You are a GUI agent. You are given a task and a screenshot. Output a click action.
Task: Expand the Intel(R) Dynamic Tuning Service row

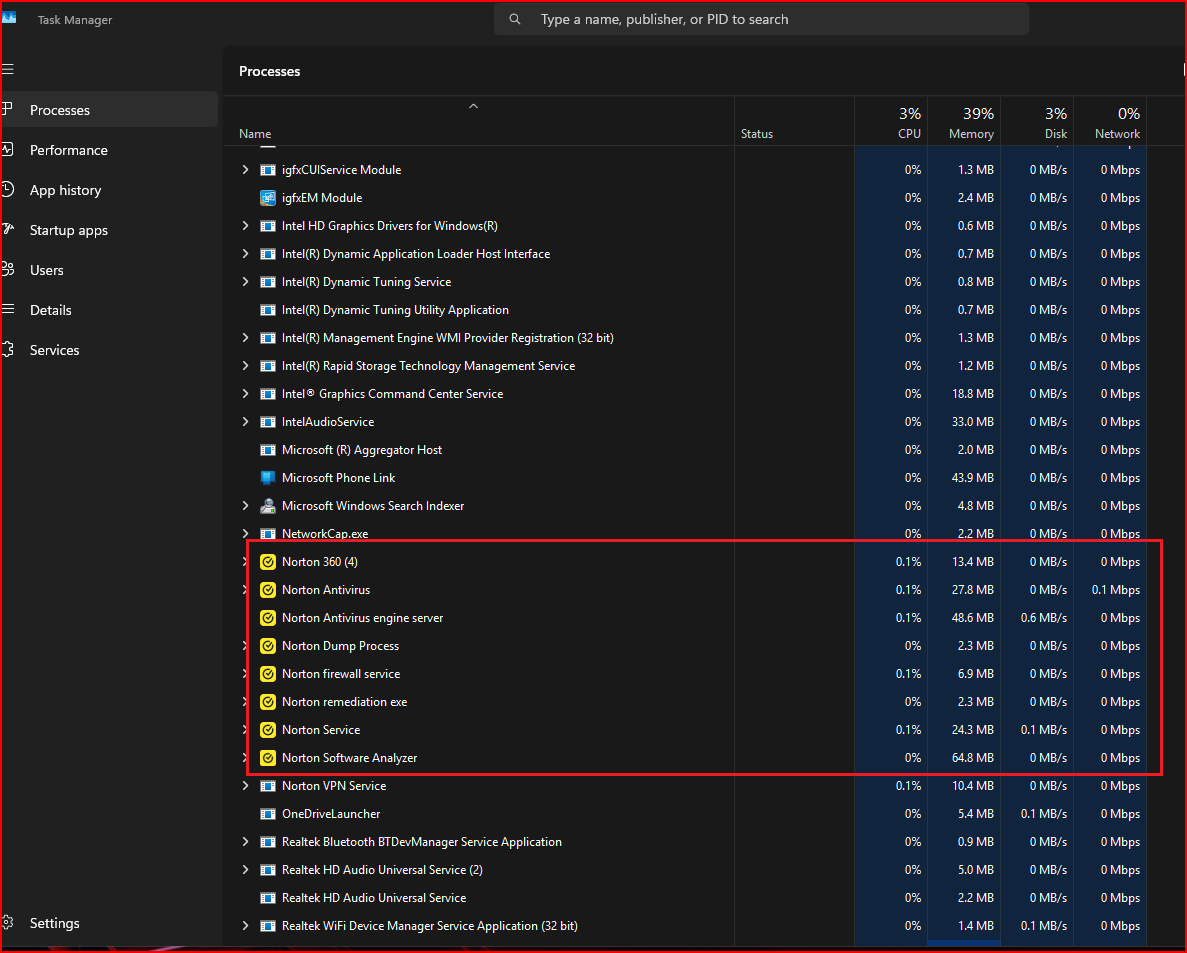coord(245,282)
